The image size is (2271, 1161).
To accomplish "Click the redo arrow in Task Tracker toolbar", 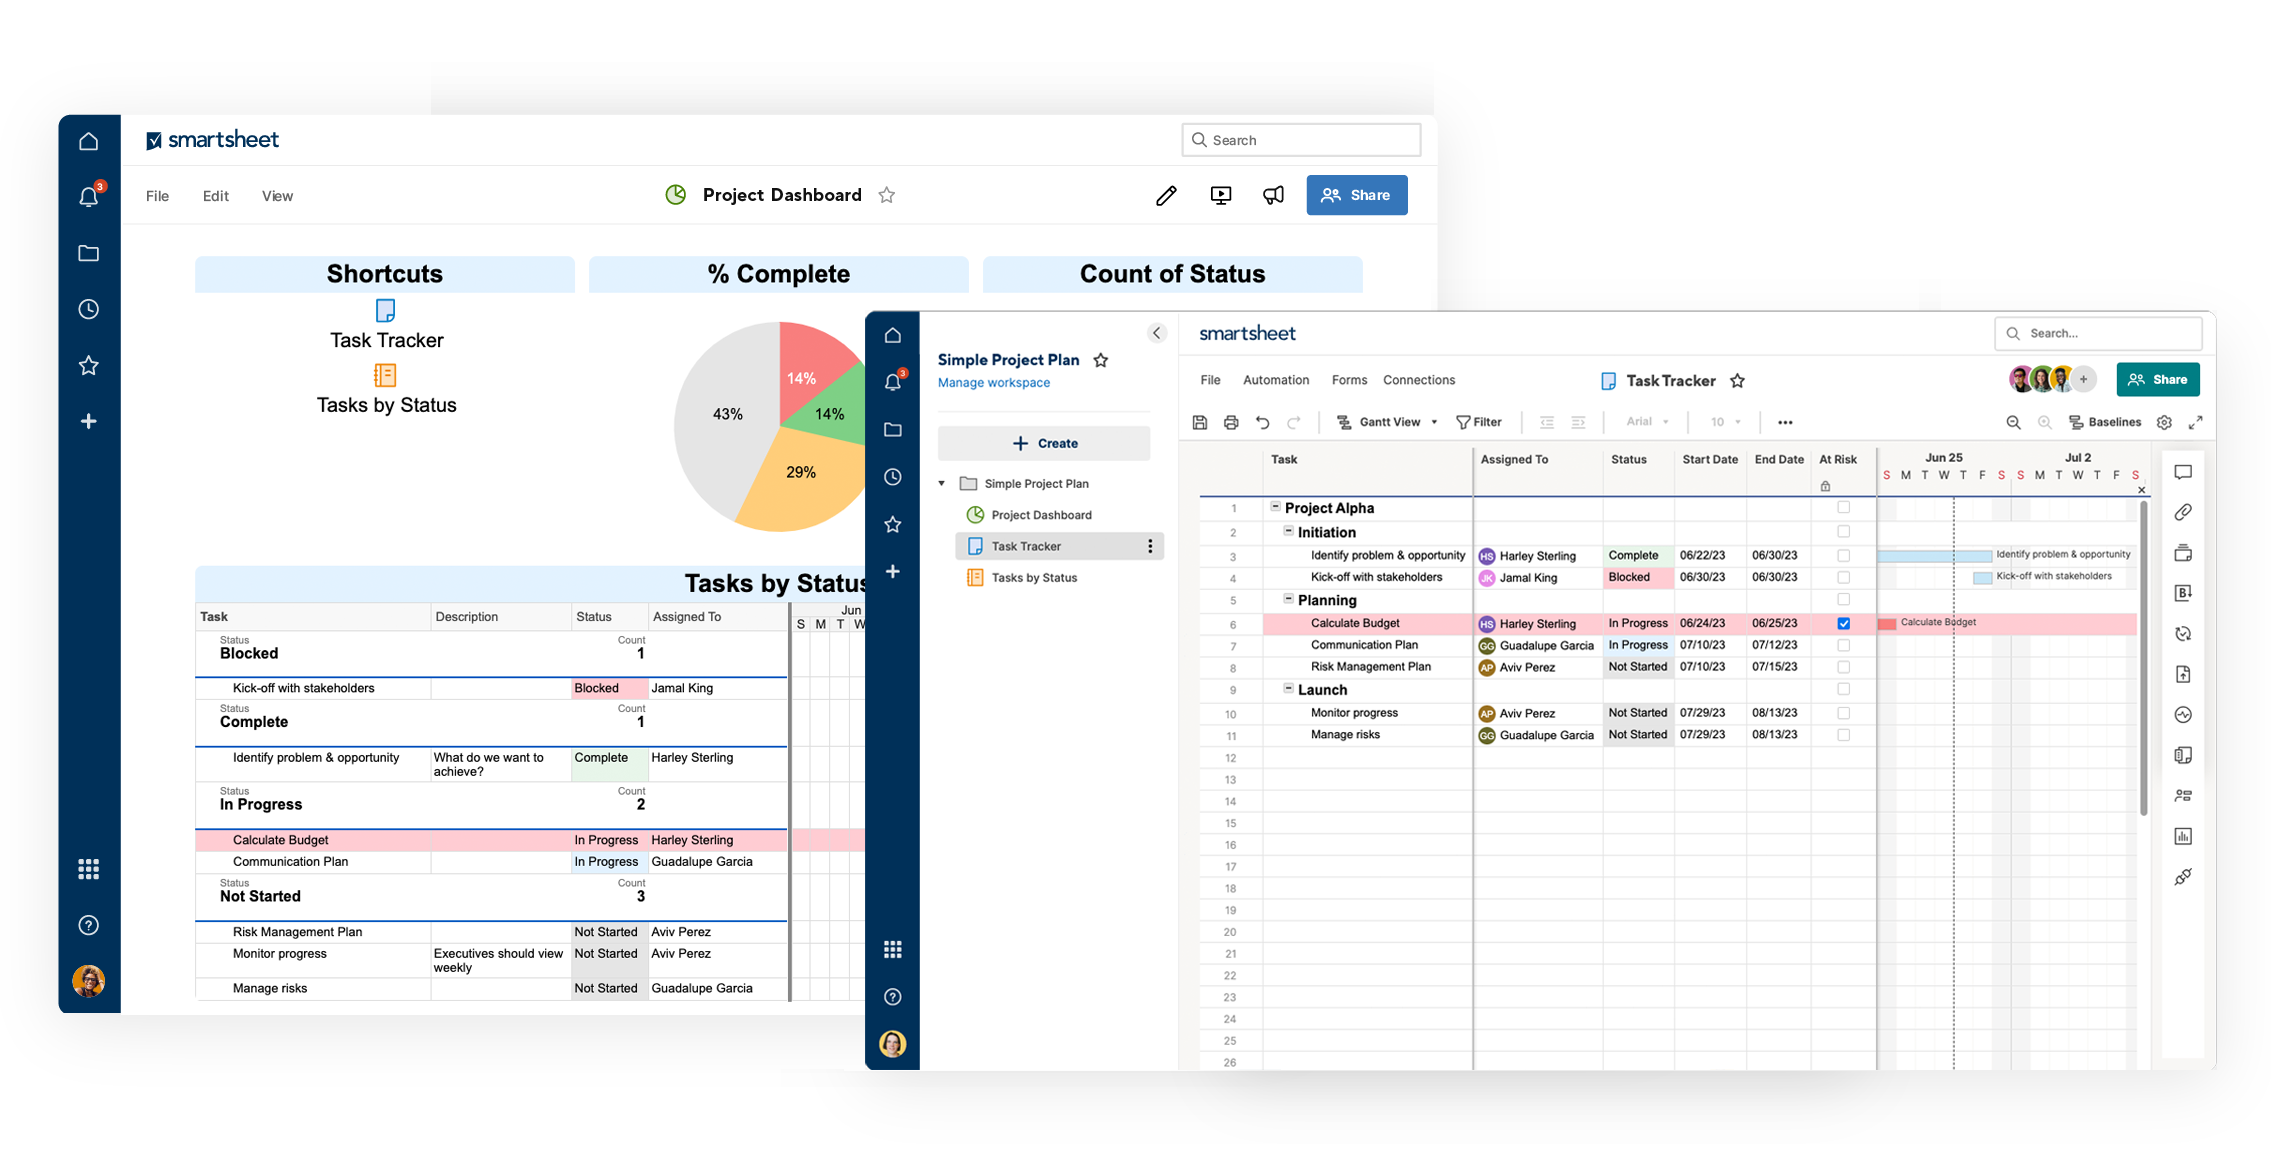I will pos(1294,422).
